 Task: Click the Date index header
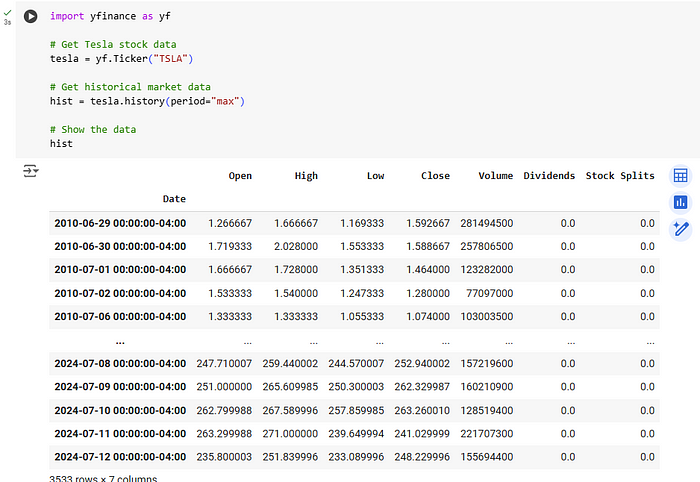click(174, 199)
